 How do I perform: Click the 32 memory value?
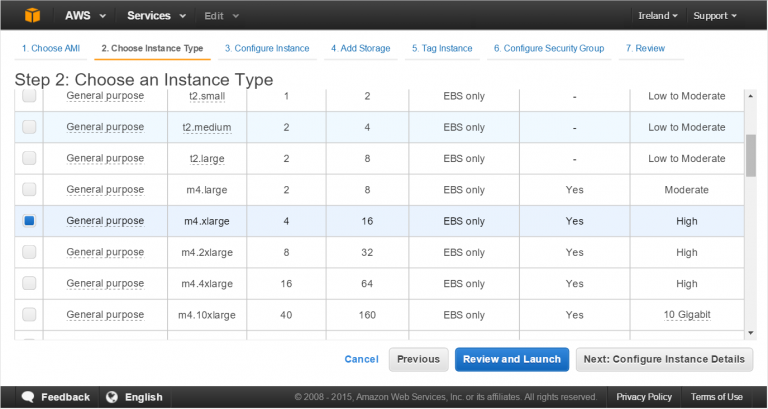click(367, 253)
